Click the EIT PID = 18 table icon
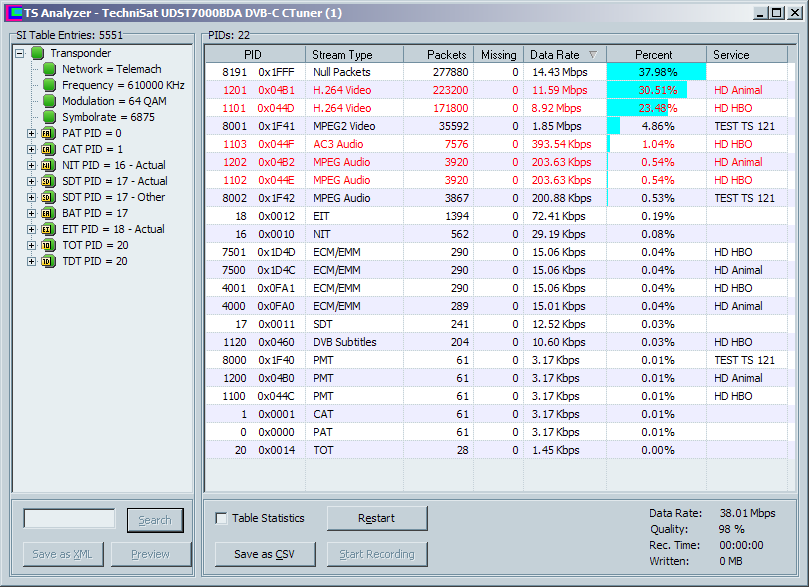Image resolution: width=809 pixels, height=587 pixels. [x=48, y=229]
